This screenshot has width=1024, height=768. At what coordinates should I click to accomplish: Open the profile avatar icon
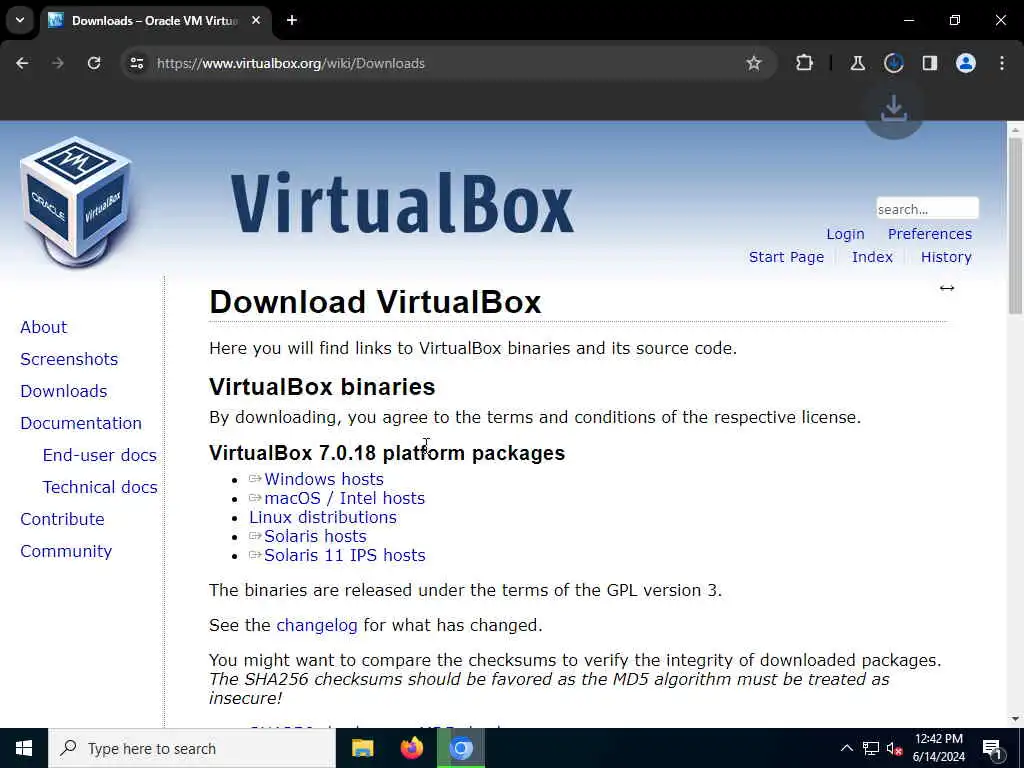(x=966, y=63)
